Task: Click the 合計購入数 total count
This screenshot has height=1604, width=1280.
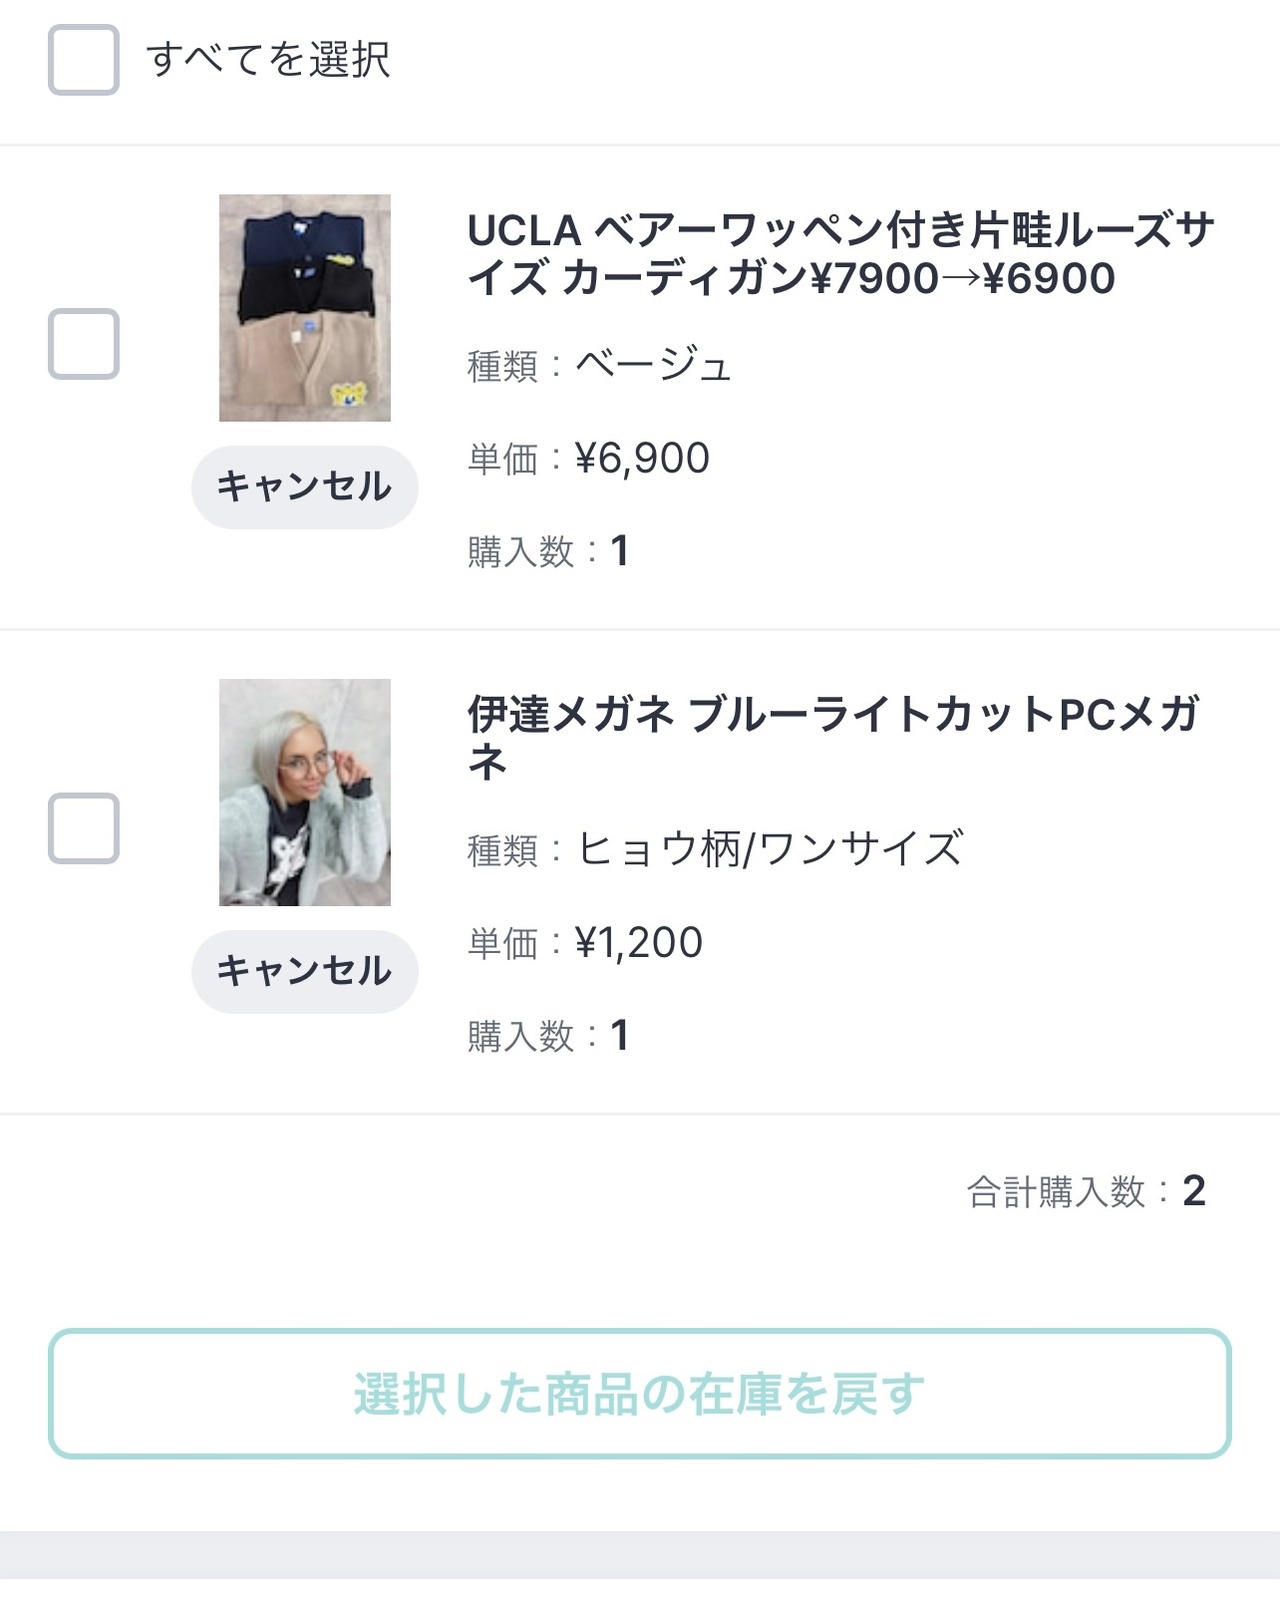Action: pyautogui.click(x=1193, y=1191)
